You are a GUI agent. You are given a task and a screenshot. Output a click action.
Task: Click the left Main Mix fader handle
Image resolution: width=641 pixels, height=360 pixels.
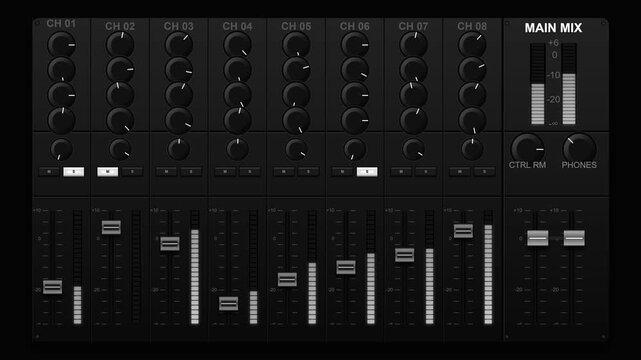538,238
